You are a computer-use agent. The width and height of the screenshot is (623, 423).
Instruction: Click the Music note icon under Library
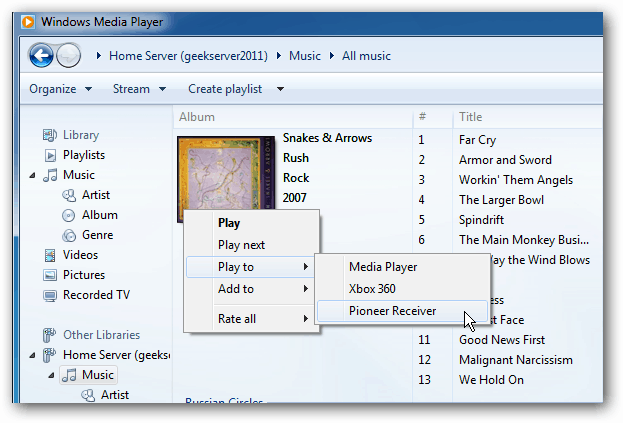coord(50,175)
